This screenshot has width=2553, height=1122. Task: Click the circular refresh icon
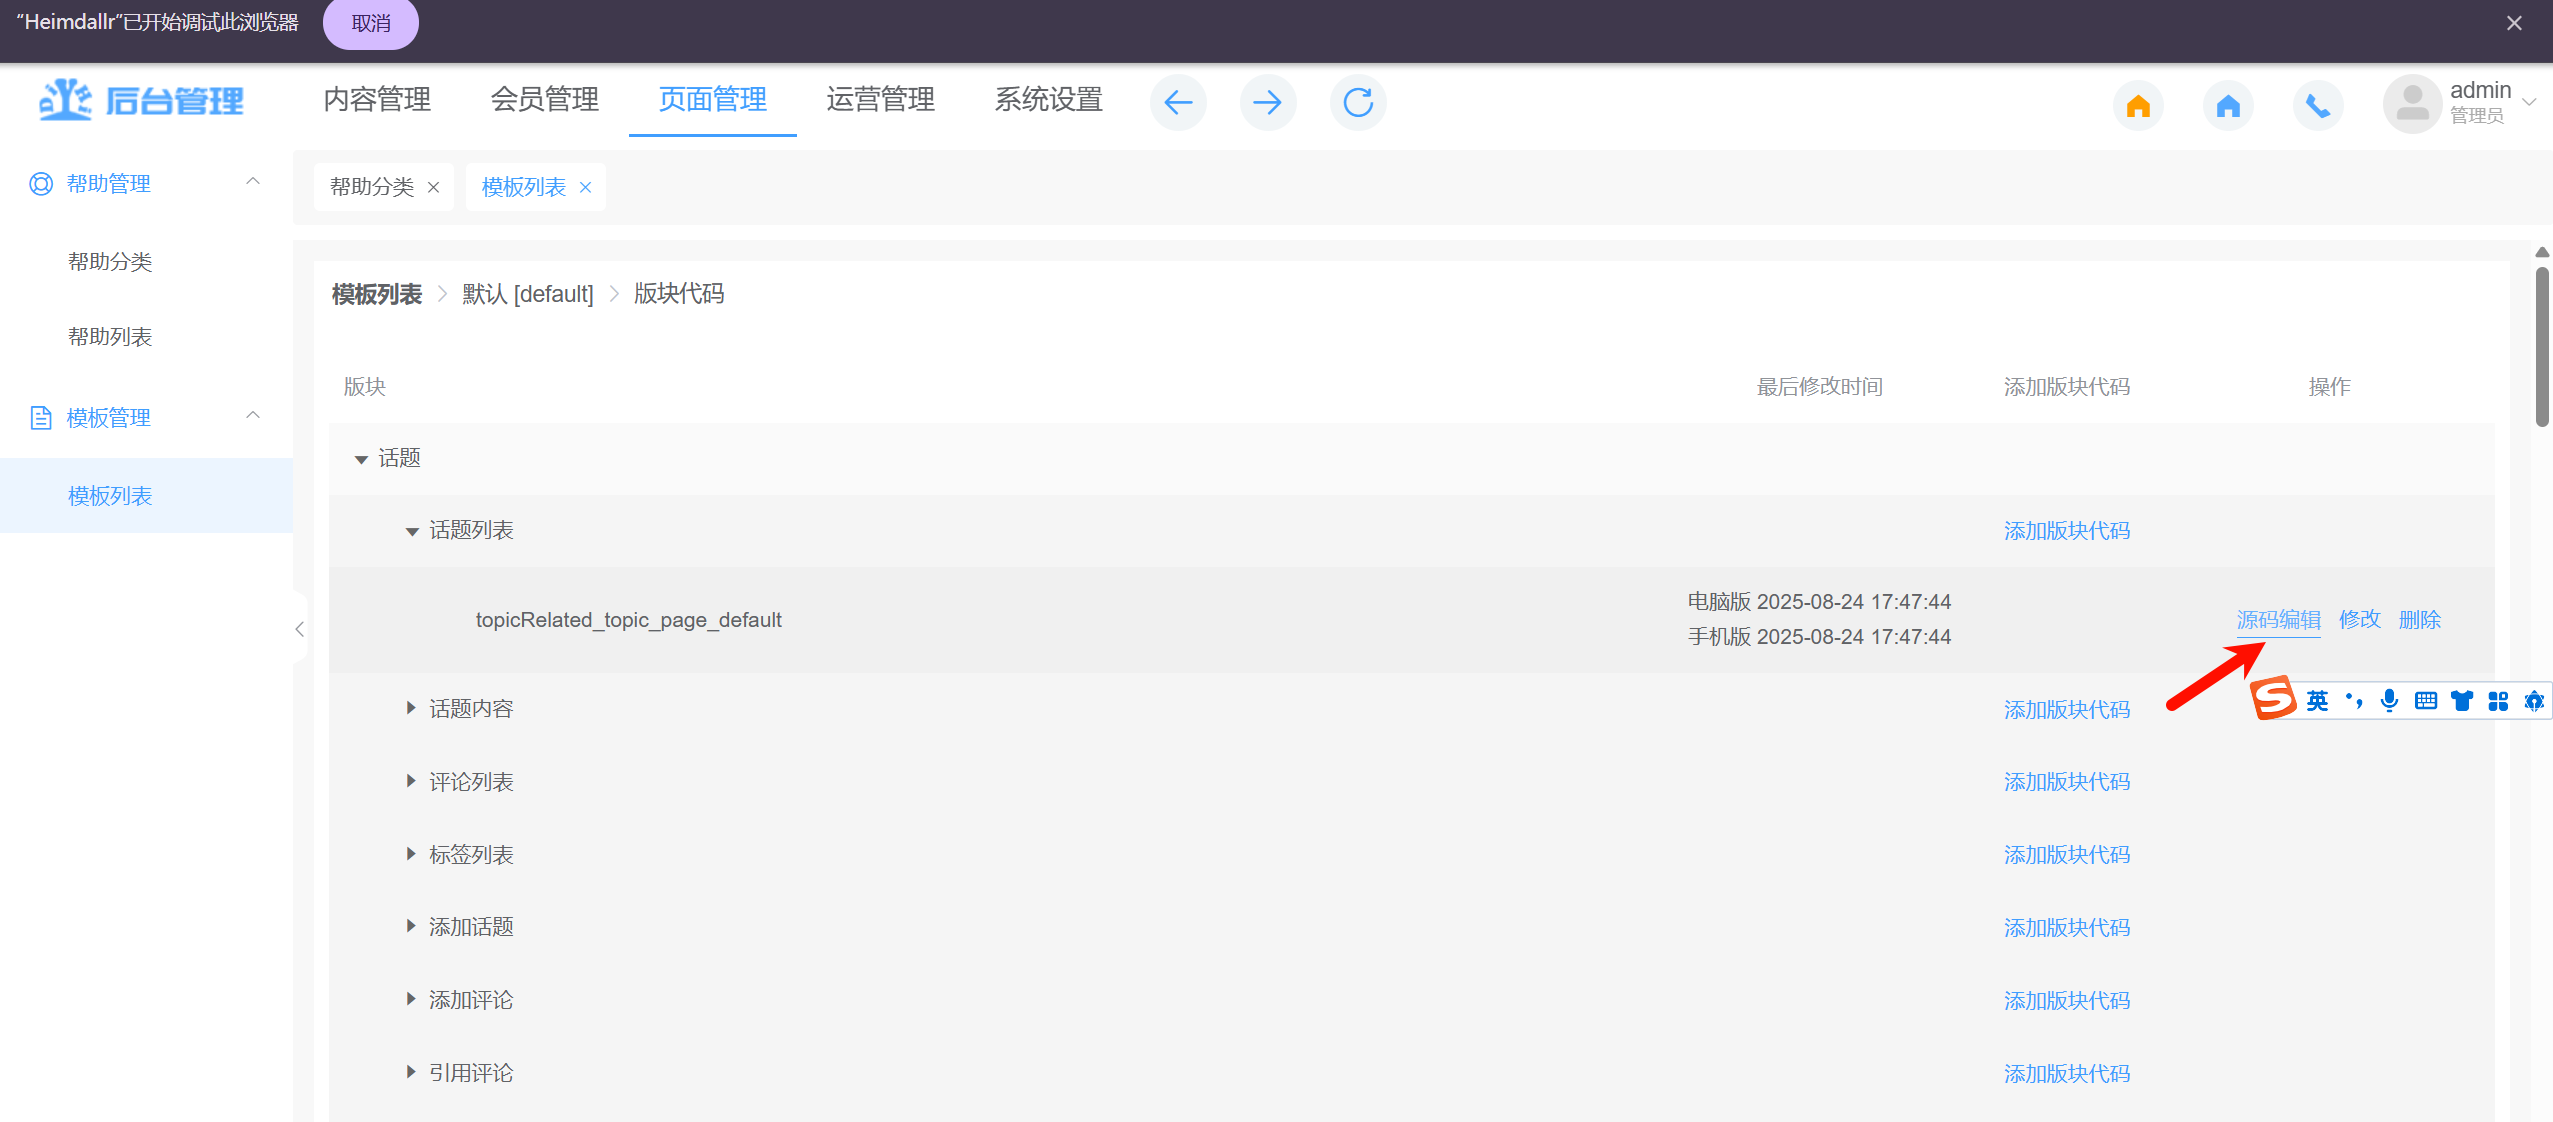1357,102
